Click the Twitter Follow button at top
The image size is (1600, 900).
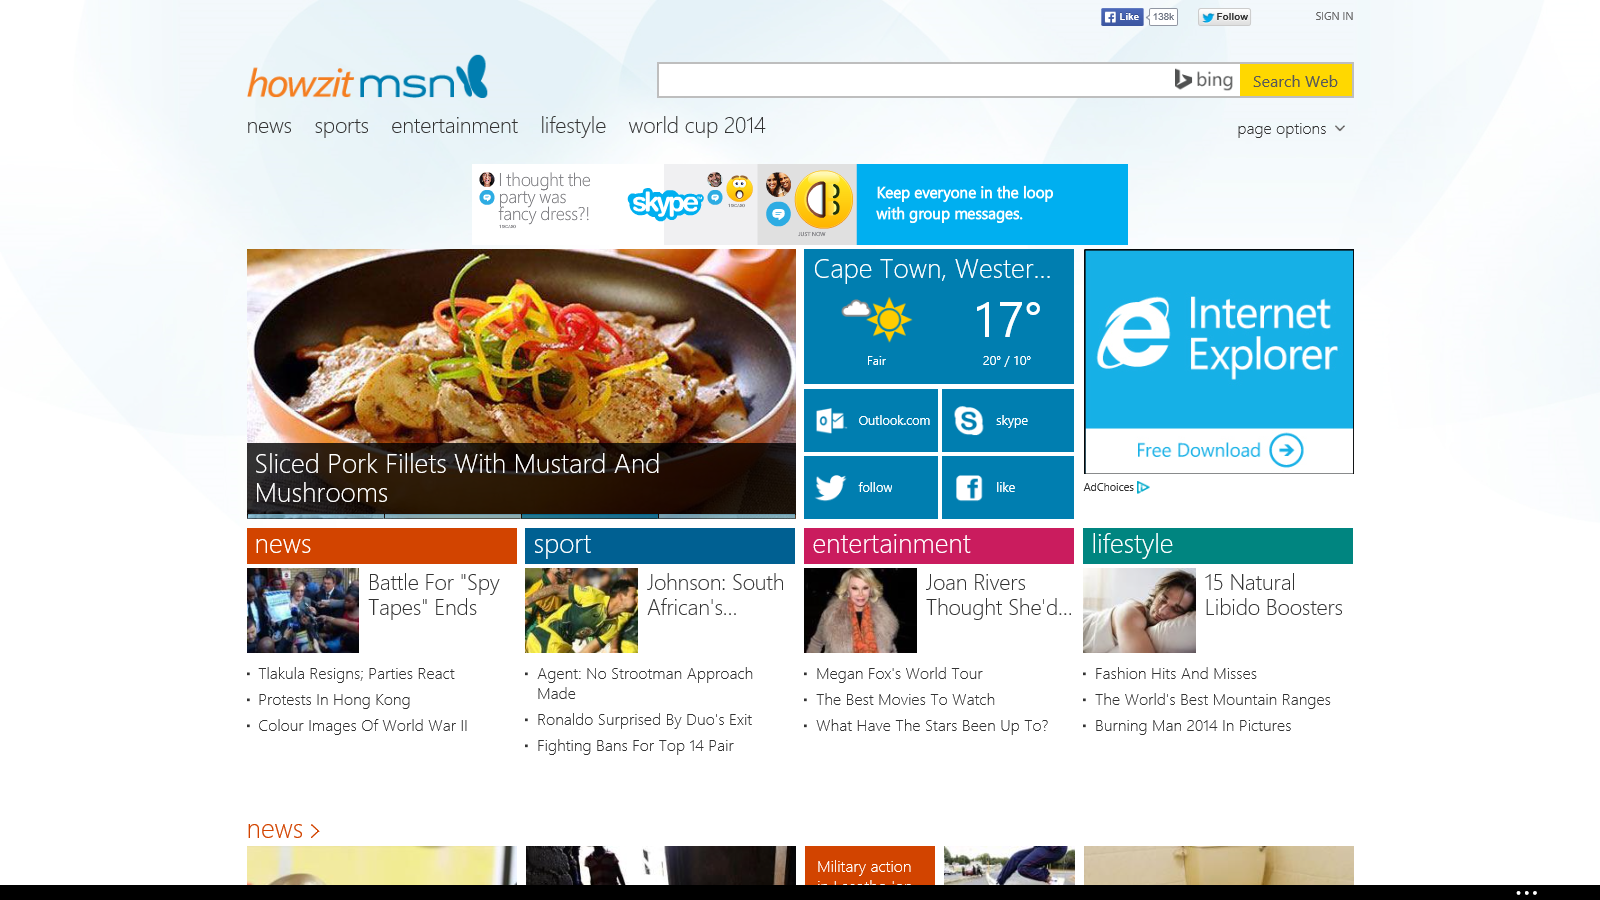(1225, 17)
